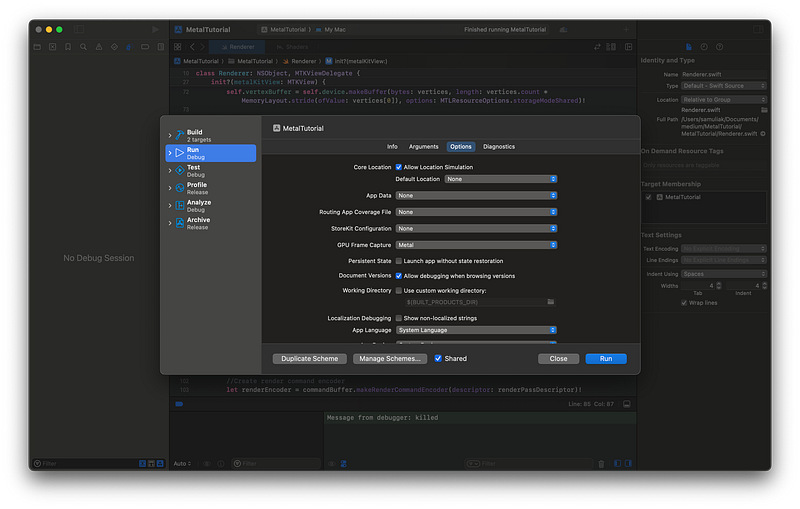Open the Project navigator folder icon
The height and width of the screenshot is (509, 800).
point(37,47)
